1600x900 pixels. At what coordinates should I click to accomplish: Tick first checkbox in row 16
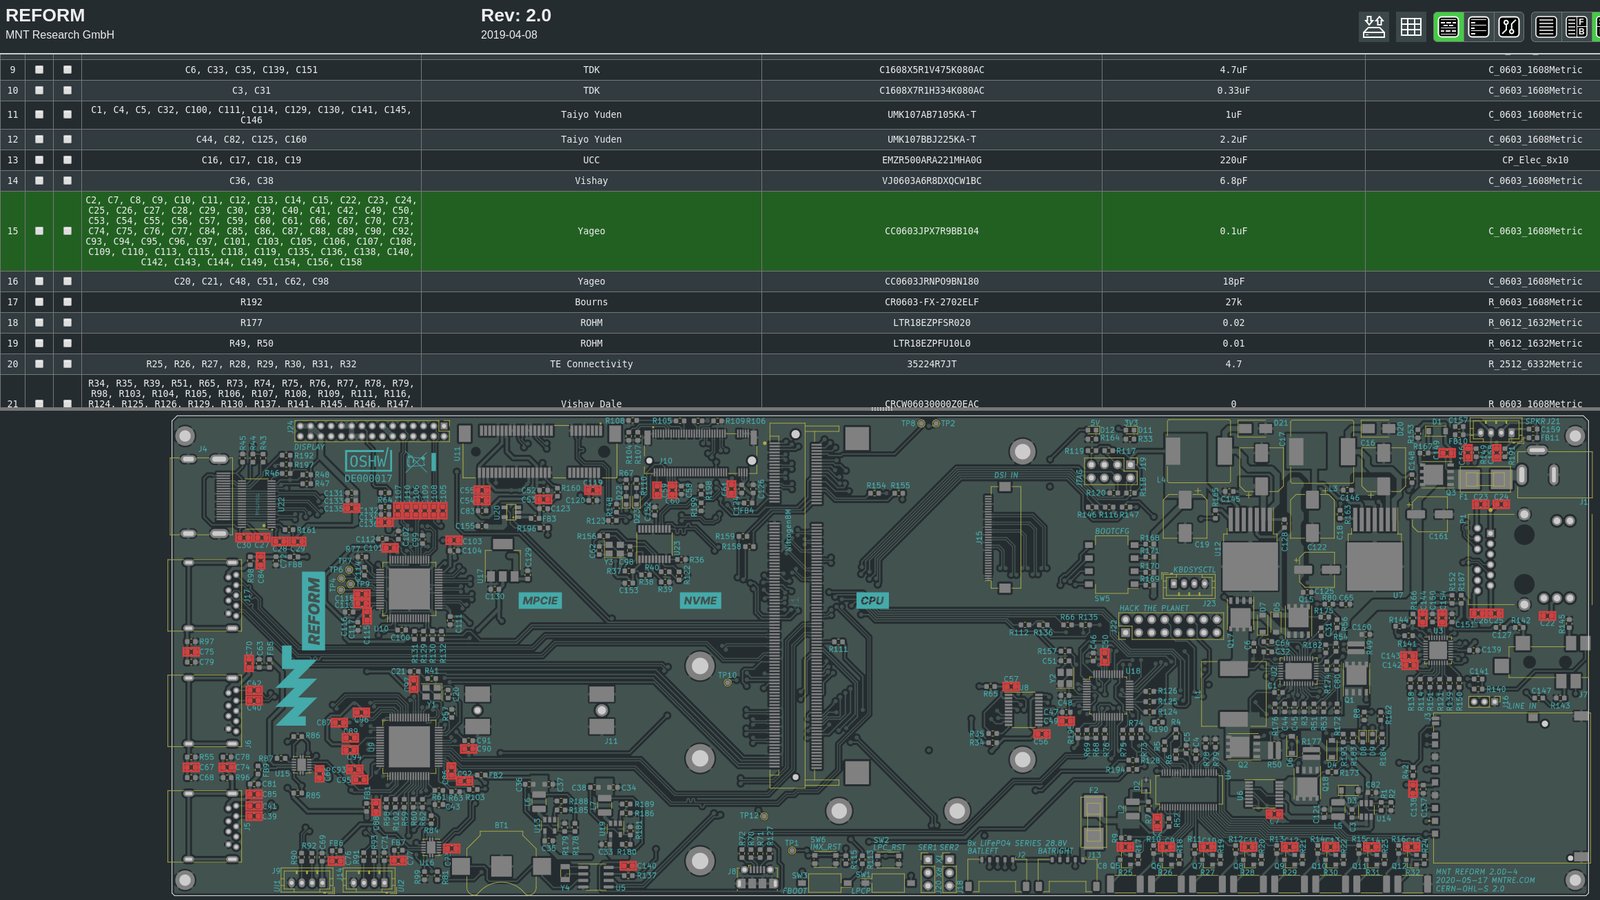pos(39,282)
